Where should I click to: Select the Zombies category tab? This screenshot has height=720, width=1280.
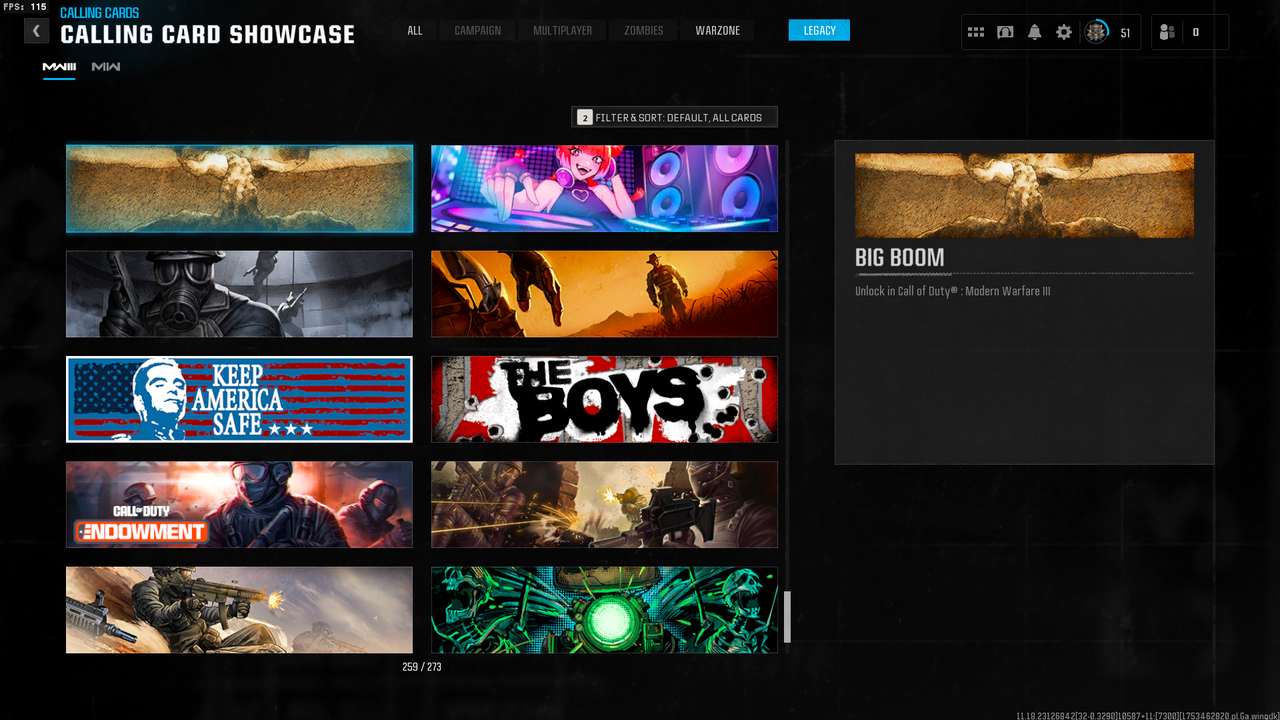(644, 30)
